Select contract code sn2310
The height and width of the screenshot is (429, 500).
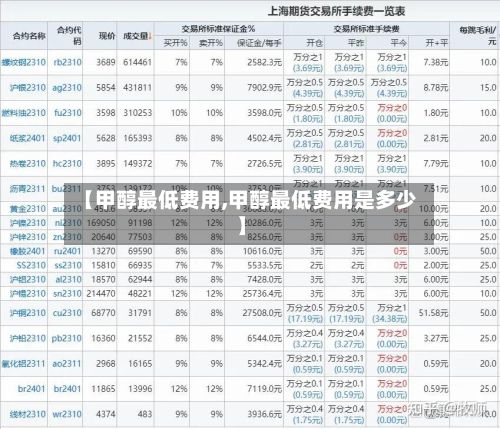[x=67, y=294]
